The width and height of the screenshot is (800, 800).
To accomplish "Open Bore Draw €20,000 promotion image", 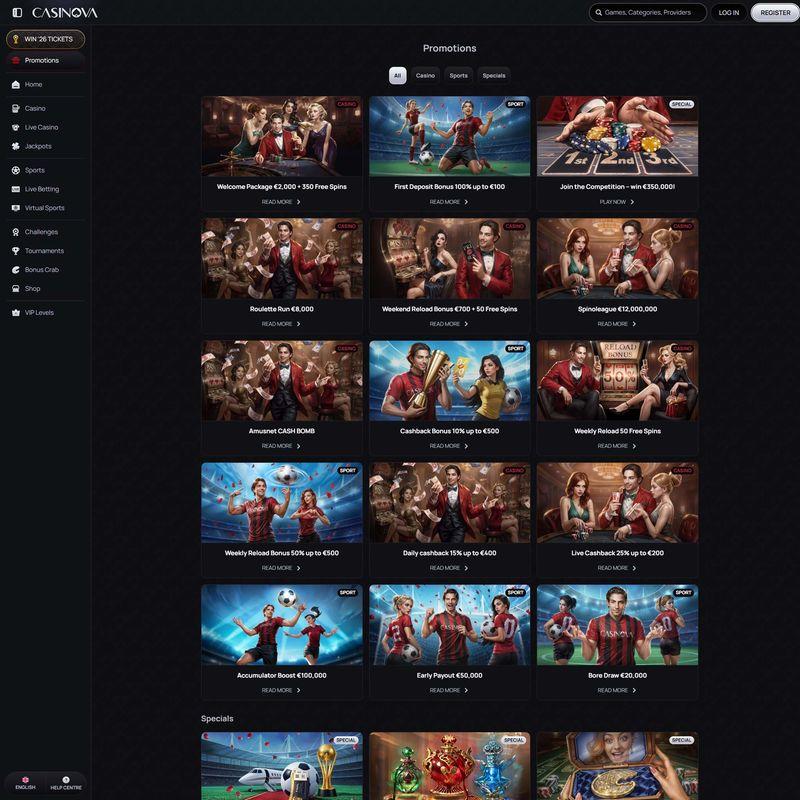I will (617, 625).
